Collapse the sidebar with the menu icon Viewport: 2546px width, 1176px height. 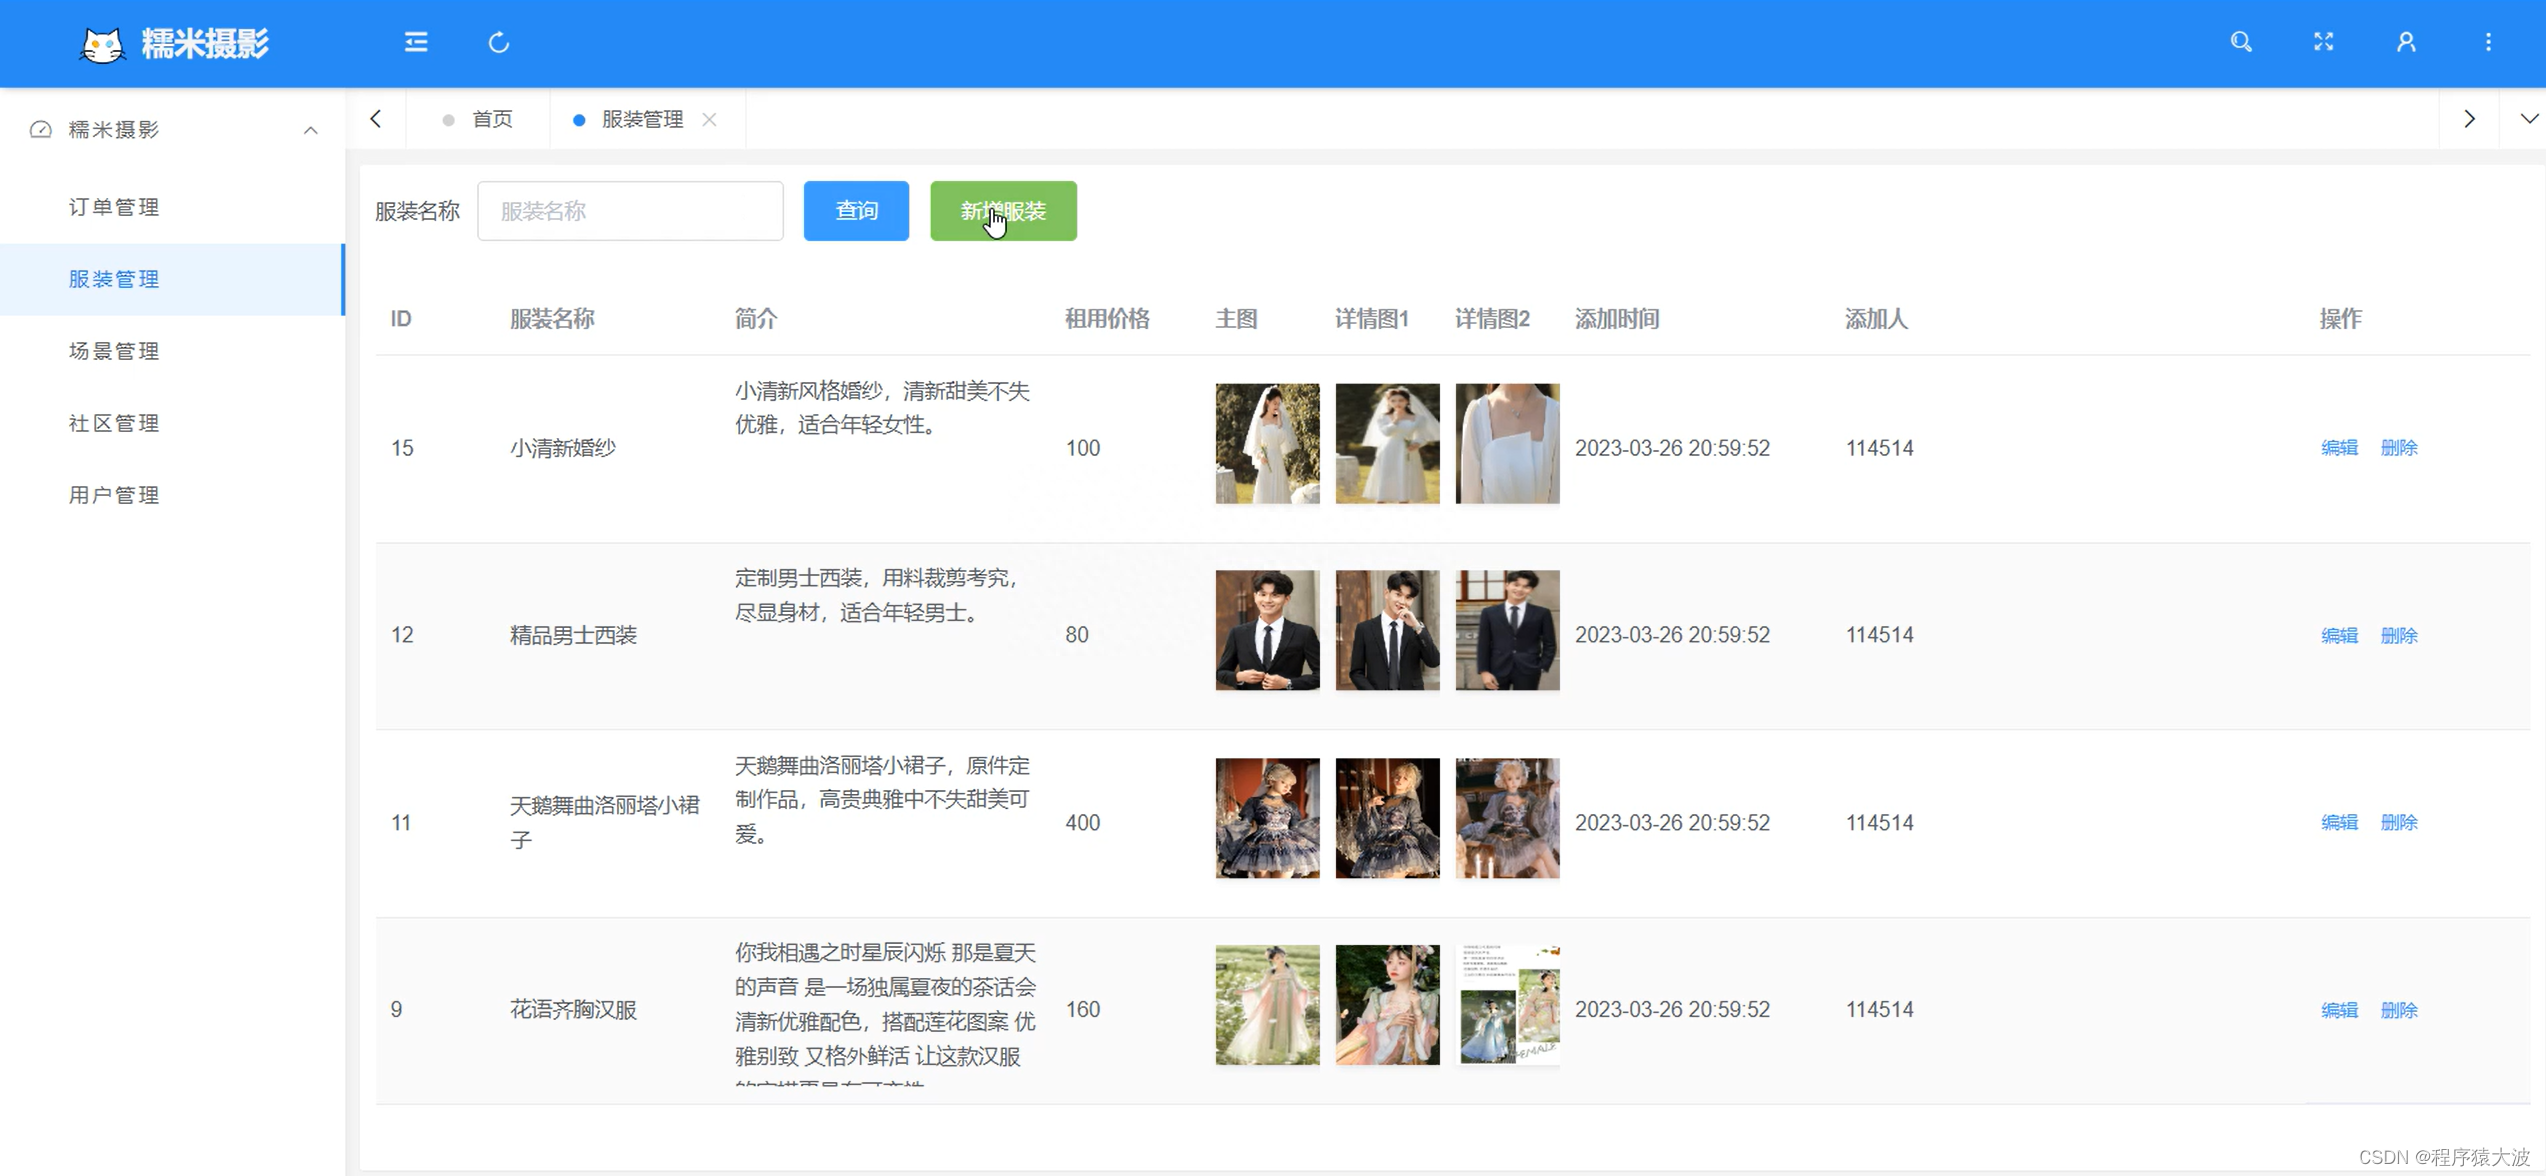(415, 42)
